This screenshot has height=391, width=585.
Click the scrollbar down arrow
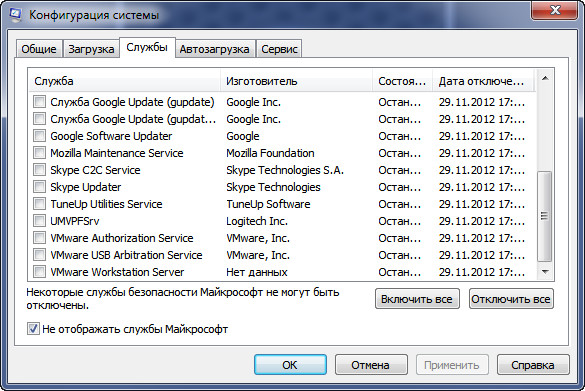coord(545,272)
